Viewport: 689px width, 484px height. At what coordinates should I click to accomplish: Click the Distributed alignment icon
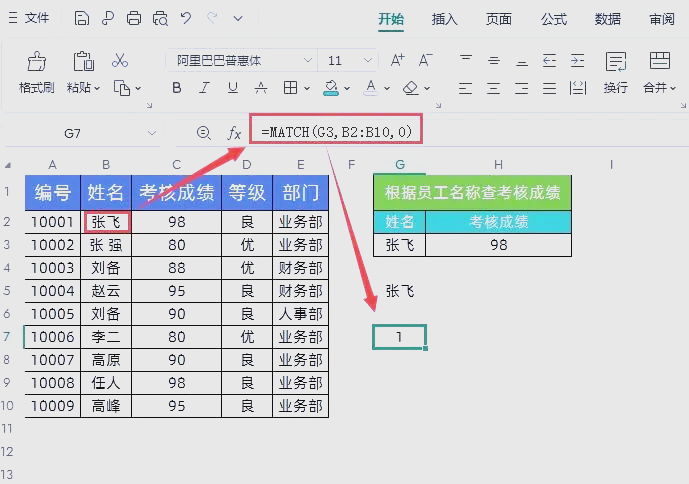(x=577, y=88)
